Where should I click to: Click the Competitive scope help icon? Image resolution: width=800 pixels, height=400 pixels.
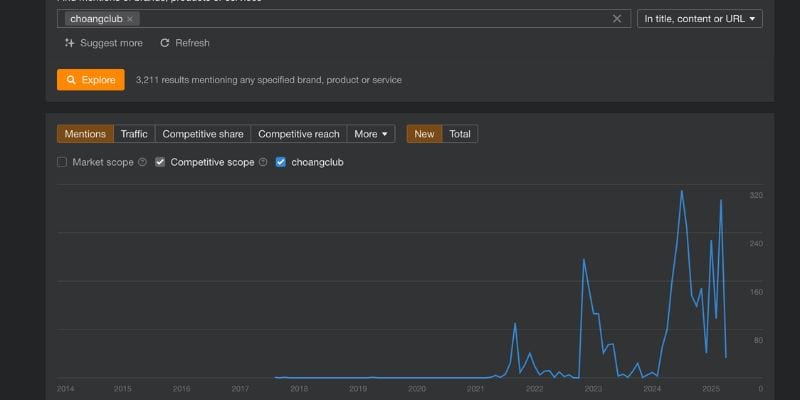click(x=263, y=162)
